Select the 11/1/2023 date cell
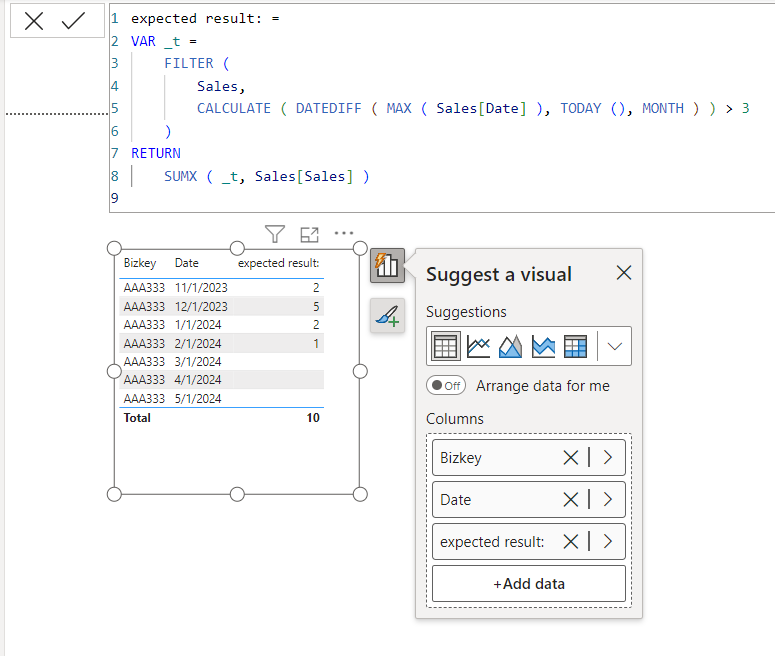Screen dimensions: 775x656 (201, 288)
